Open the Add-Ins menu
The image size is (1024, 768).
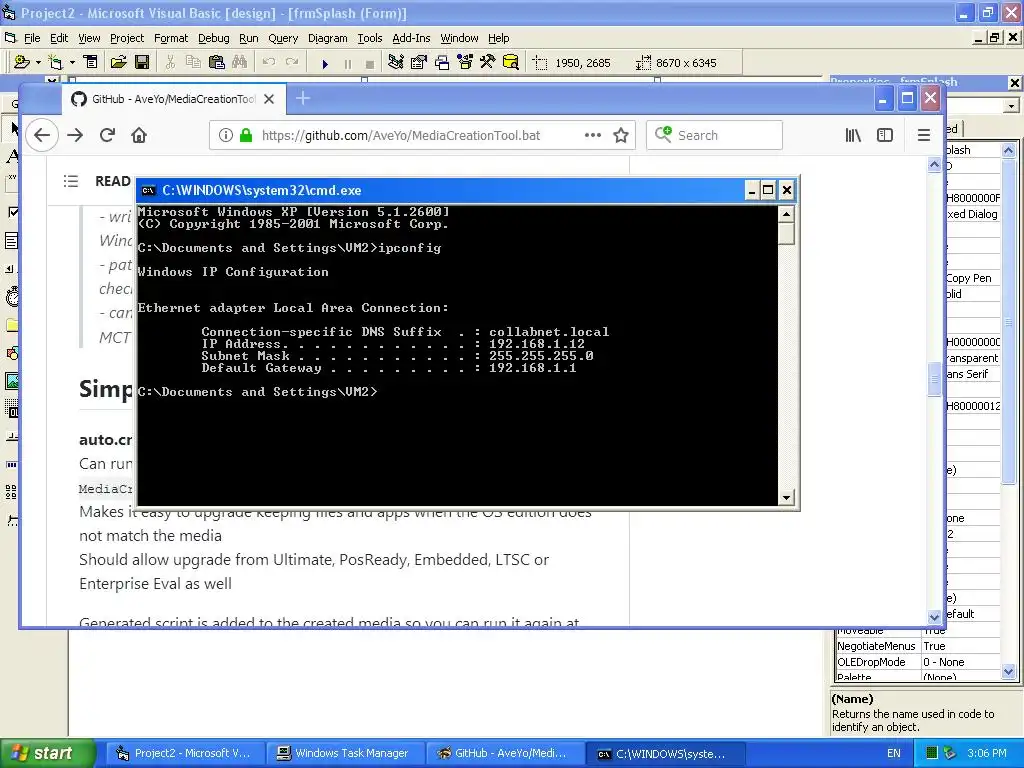tap(411, 38)
